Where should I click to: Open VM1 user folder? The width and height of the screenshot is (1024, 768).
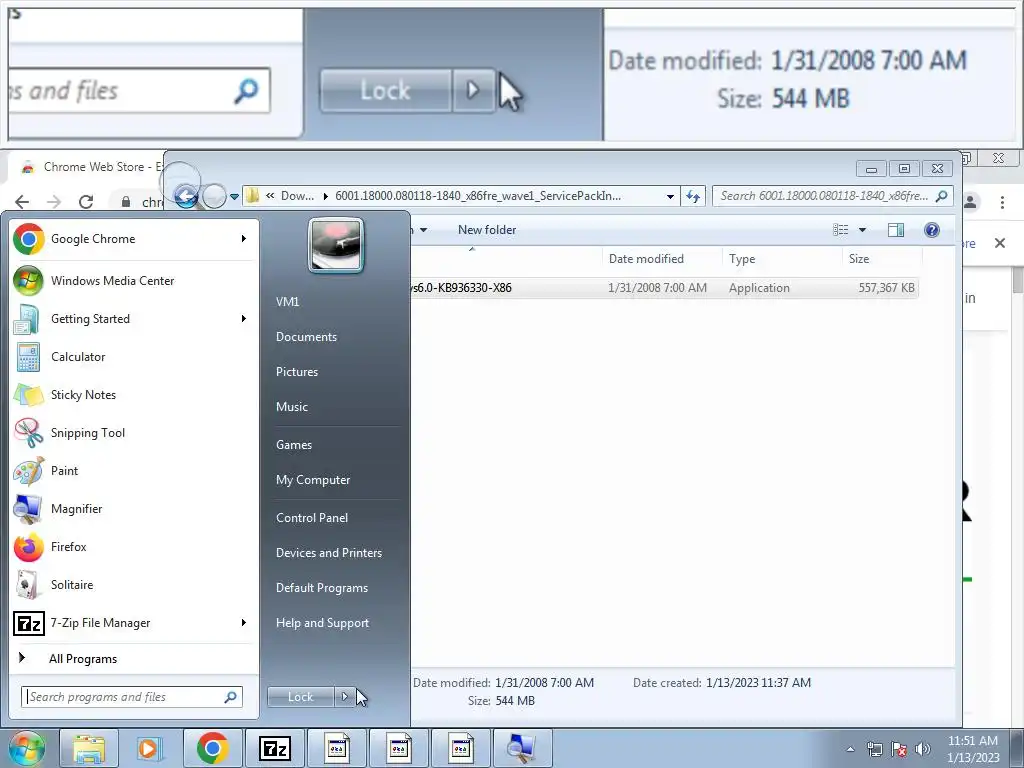click(x=287, y=302)
